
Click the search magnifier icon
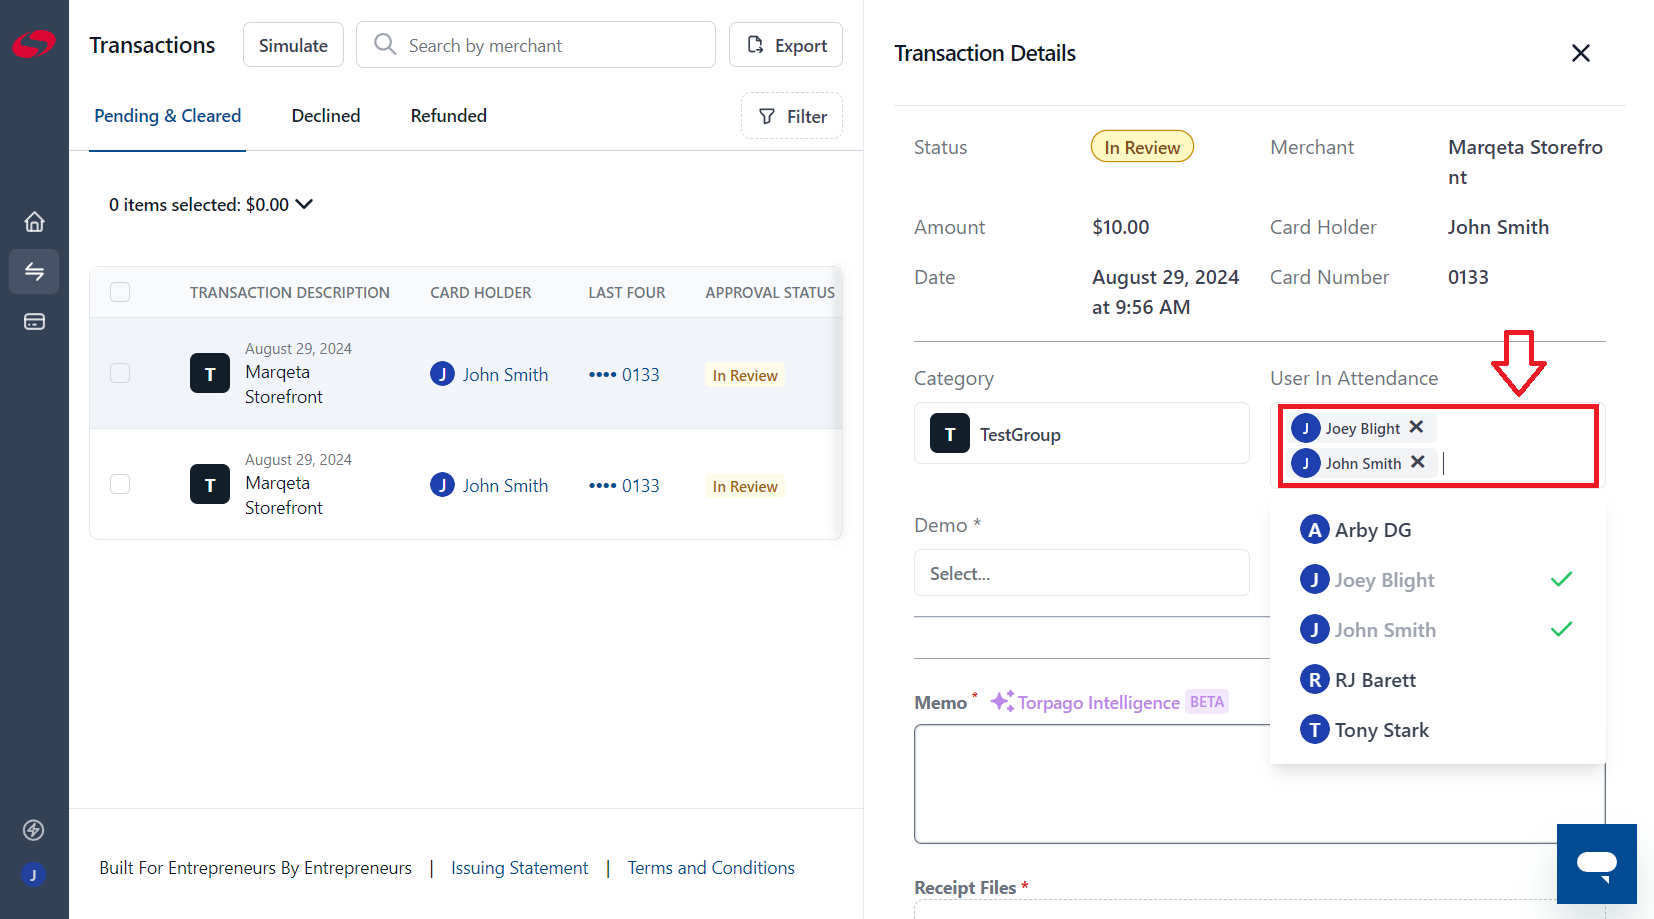pyautogui.click(x=385, y=44)
